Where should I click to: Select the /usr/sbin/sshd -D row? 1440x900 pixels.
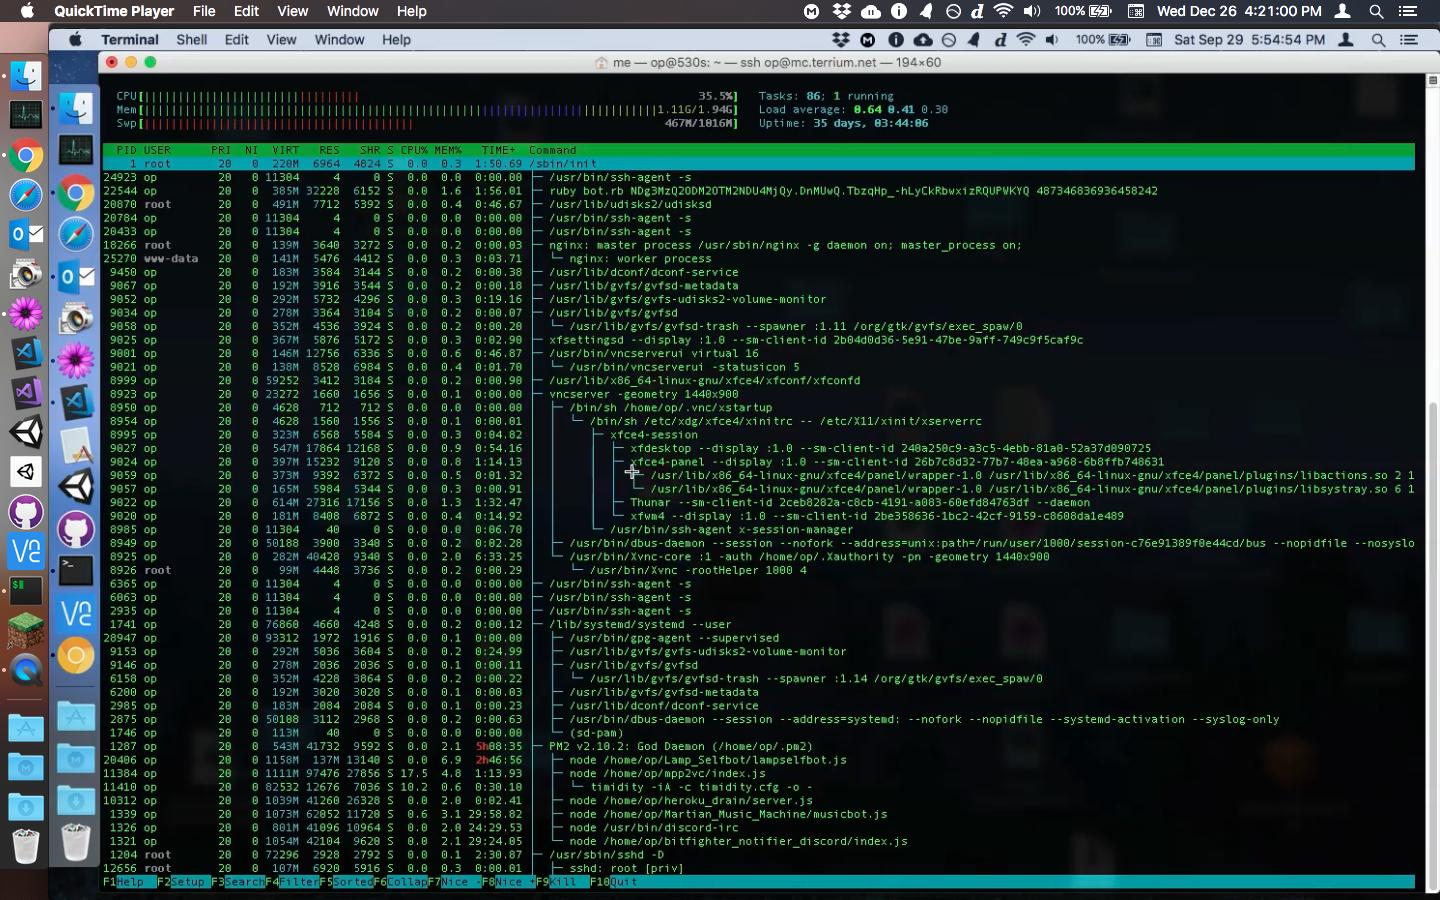tap(759, 855)
